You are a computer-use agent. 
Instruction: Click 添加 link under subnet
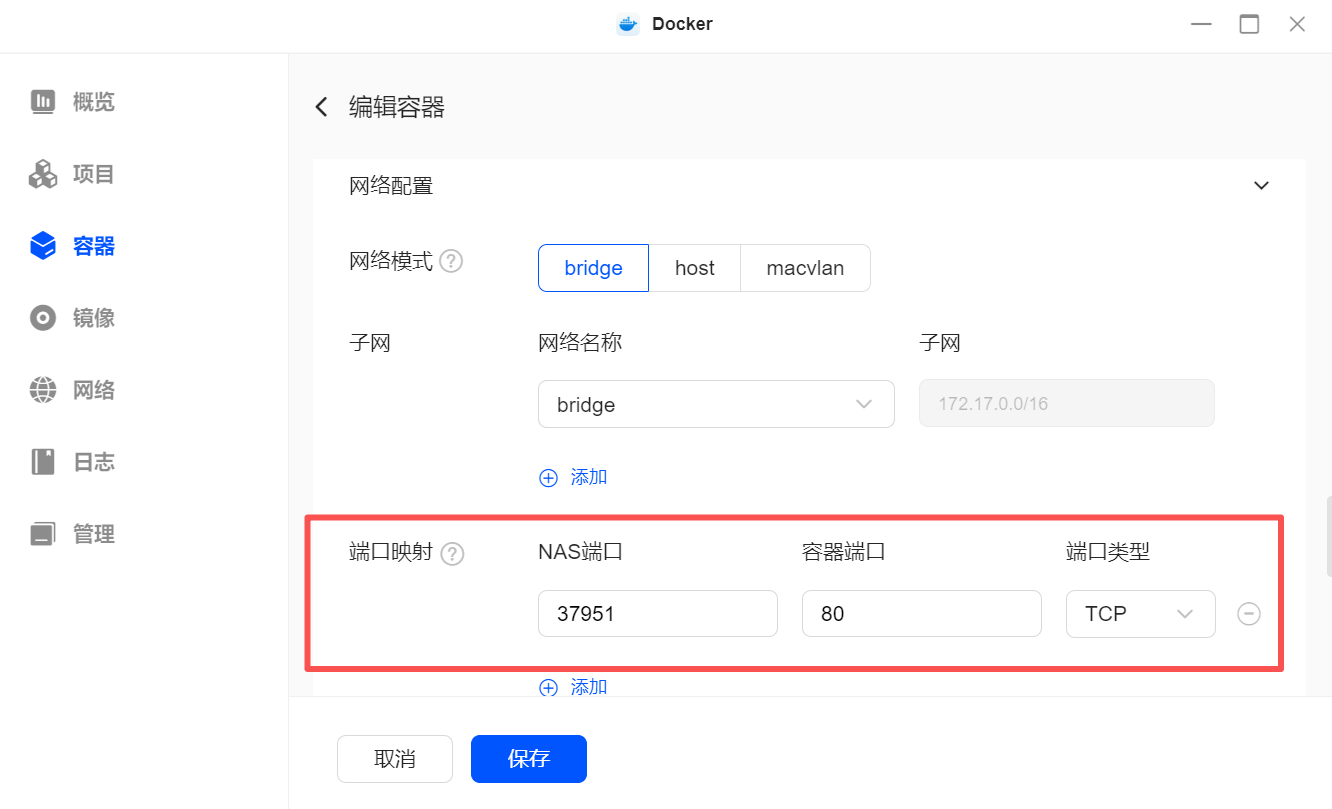point(589,478)
